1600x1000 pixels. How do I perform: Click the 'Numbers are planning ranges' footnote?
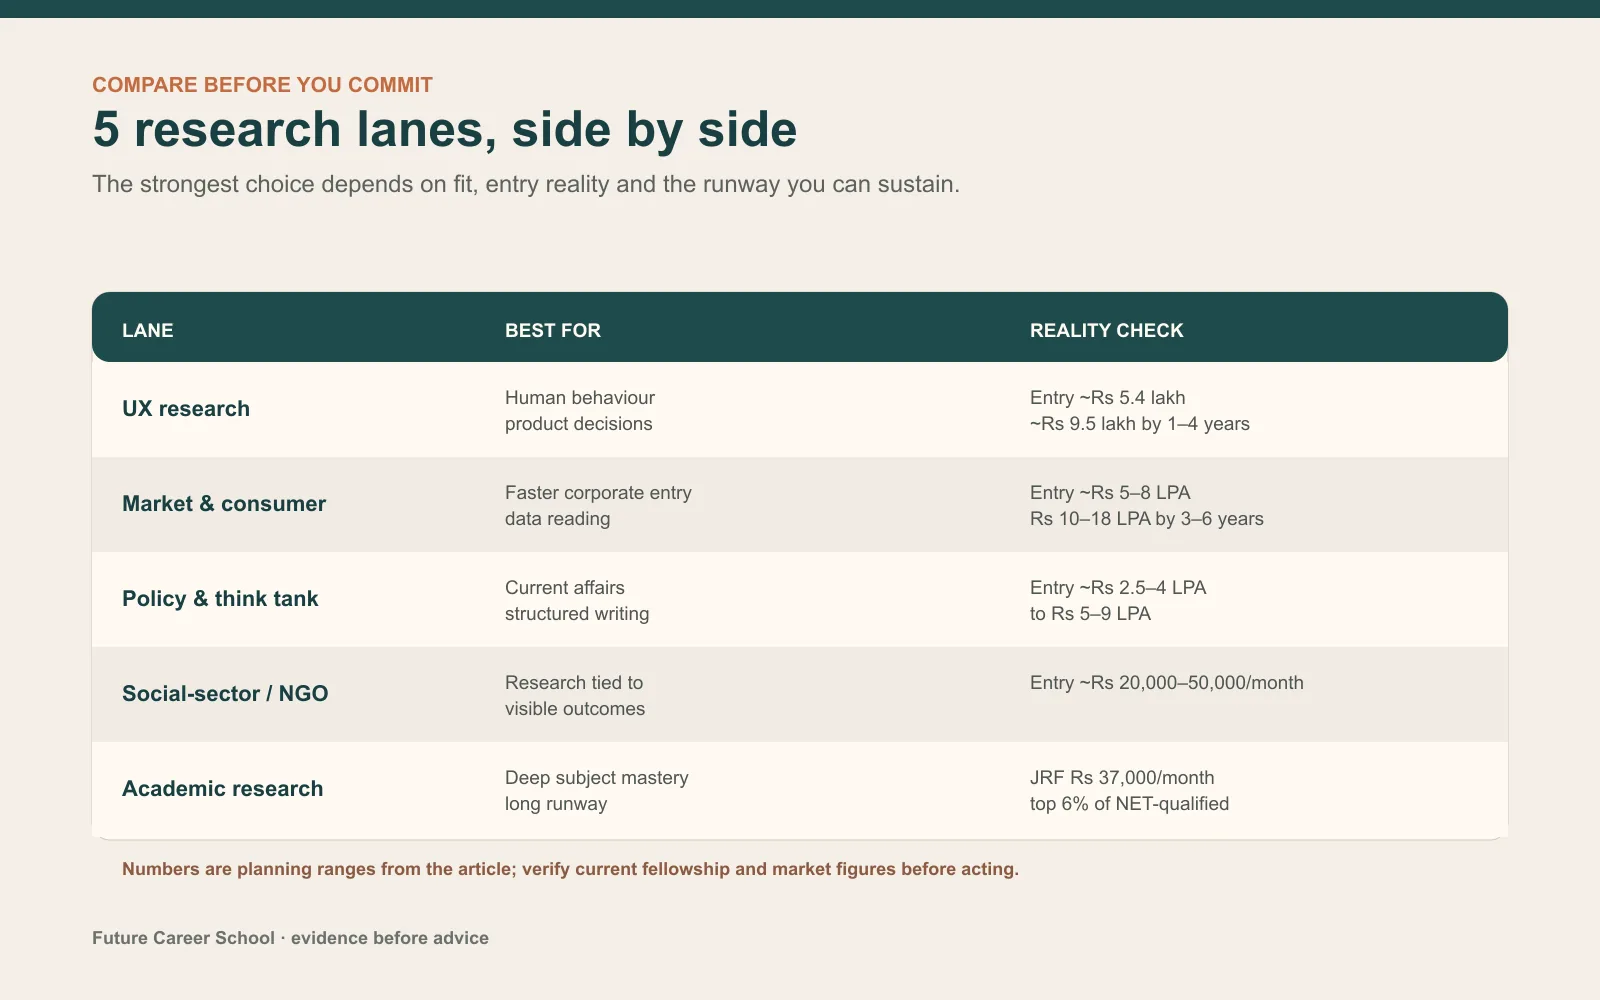(570, 869)
